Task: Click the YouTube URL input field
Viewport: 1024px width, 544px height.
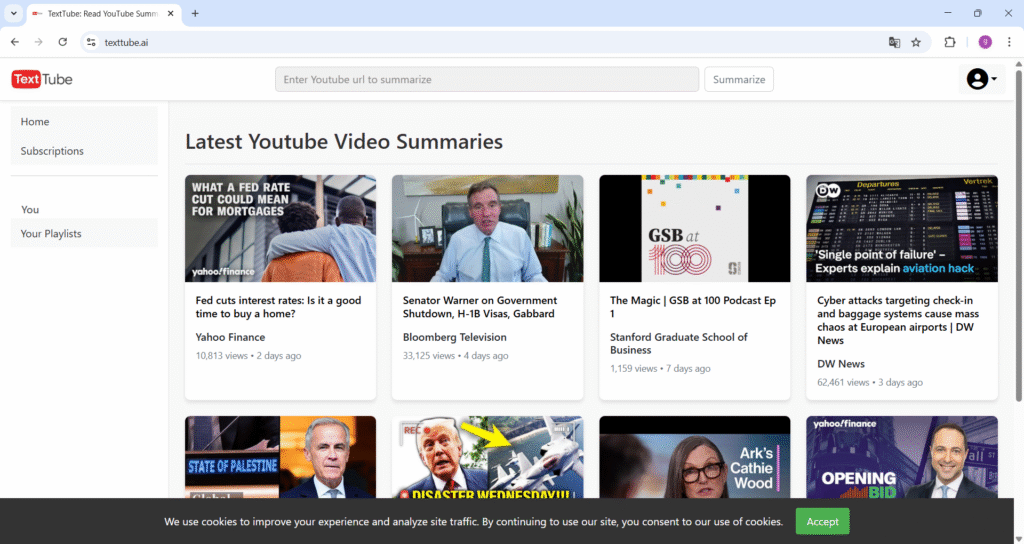Action: point(487,80)
